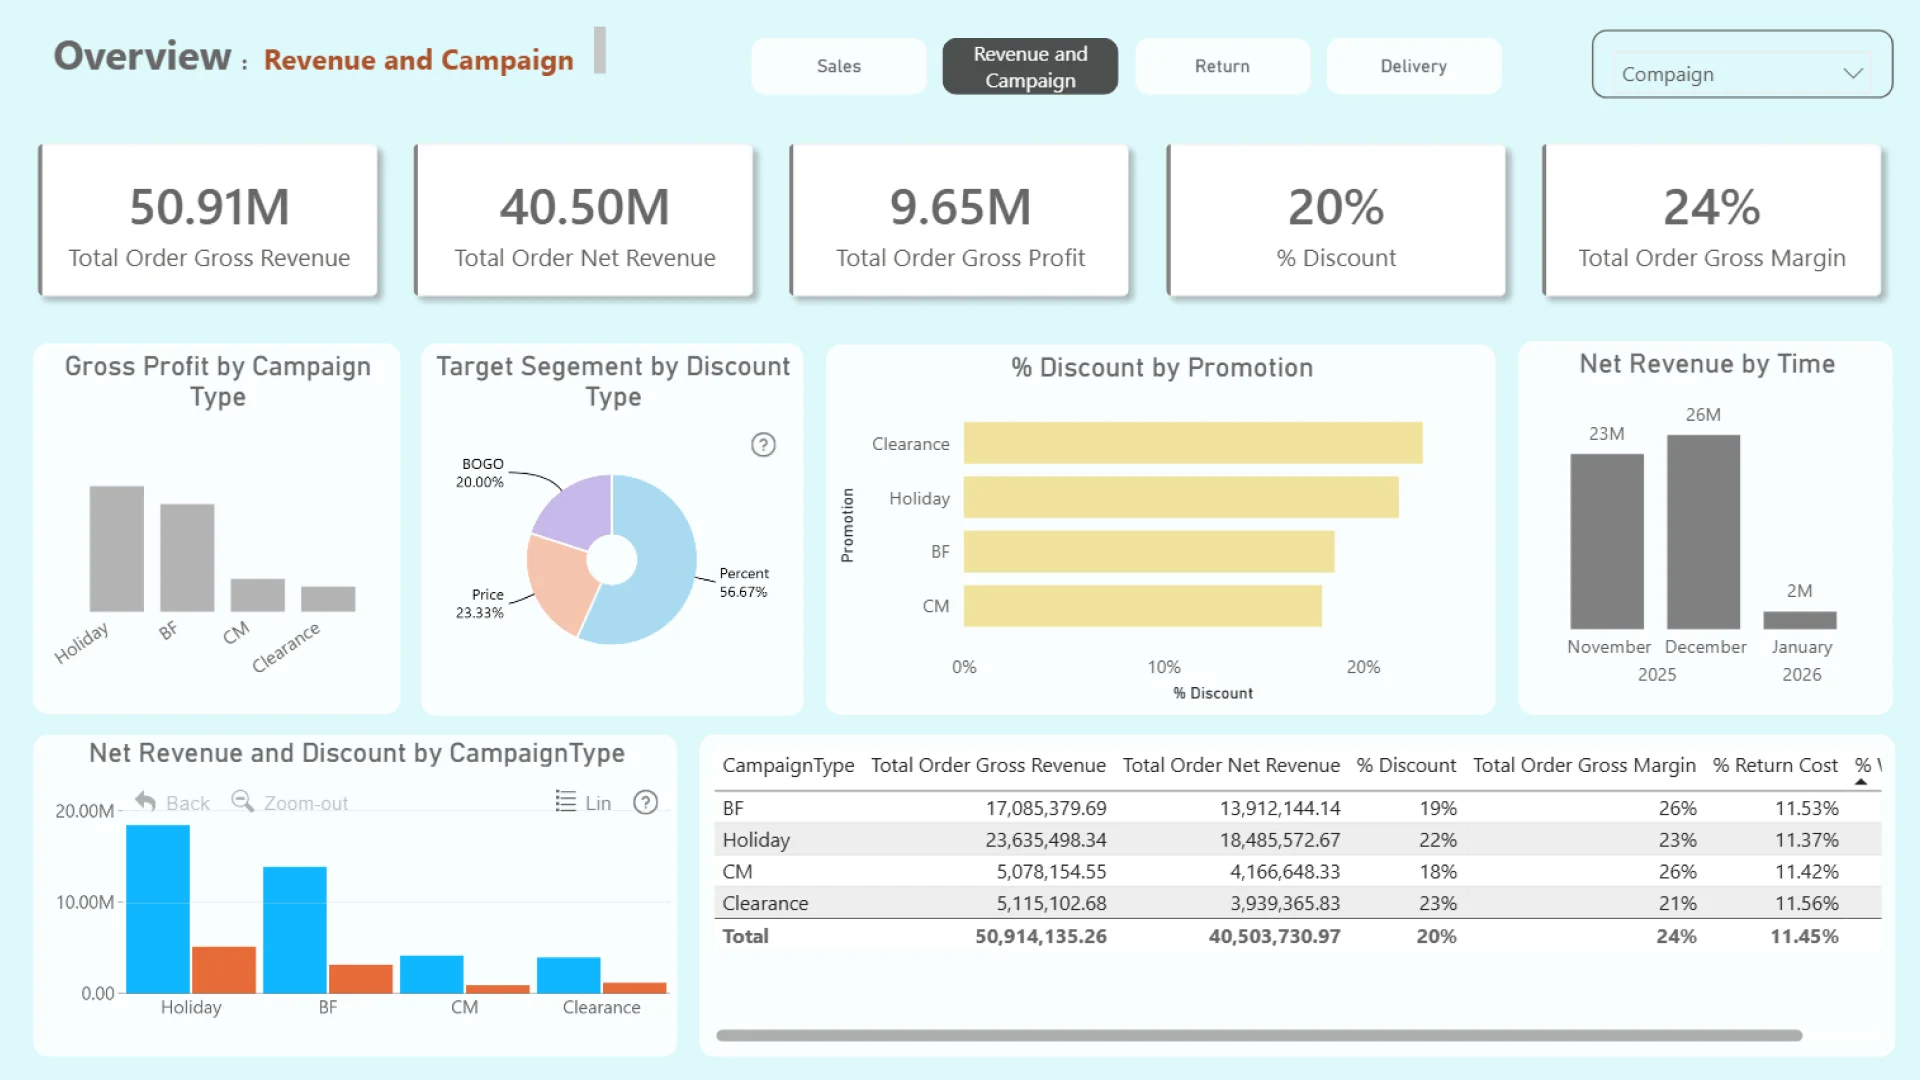Click the sort arrow under last table column
This screenshot has width=1920, height=1080.
pos(1861,782)
